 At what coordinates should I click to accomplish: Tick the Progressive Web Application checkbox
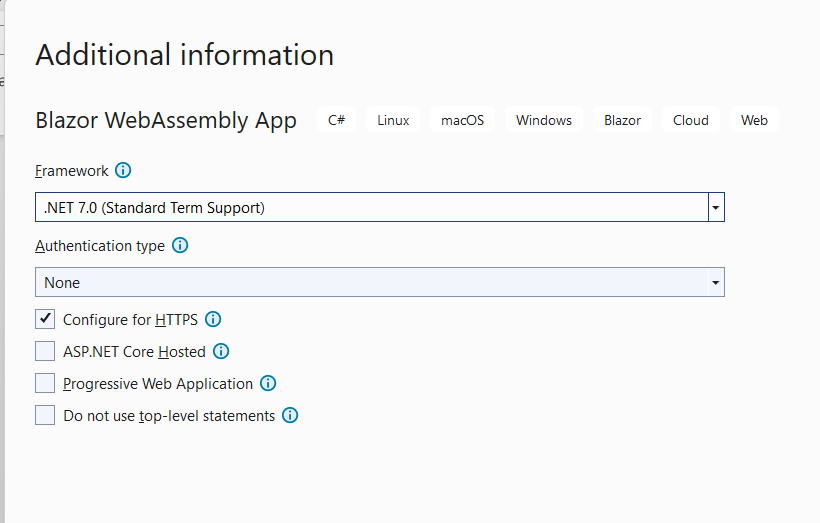45,384
